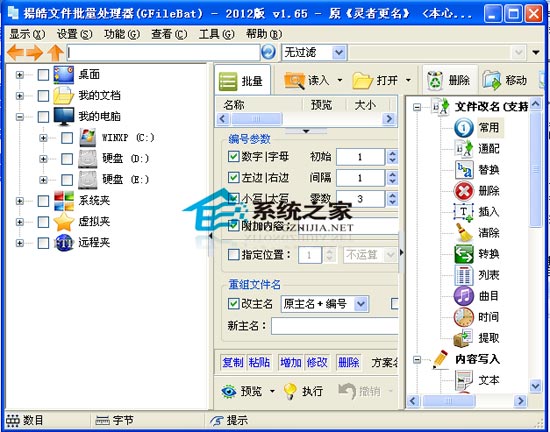Select the 常用 rename icon
The height and width of the screenshot is (432, 550).
pos(464,128)
